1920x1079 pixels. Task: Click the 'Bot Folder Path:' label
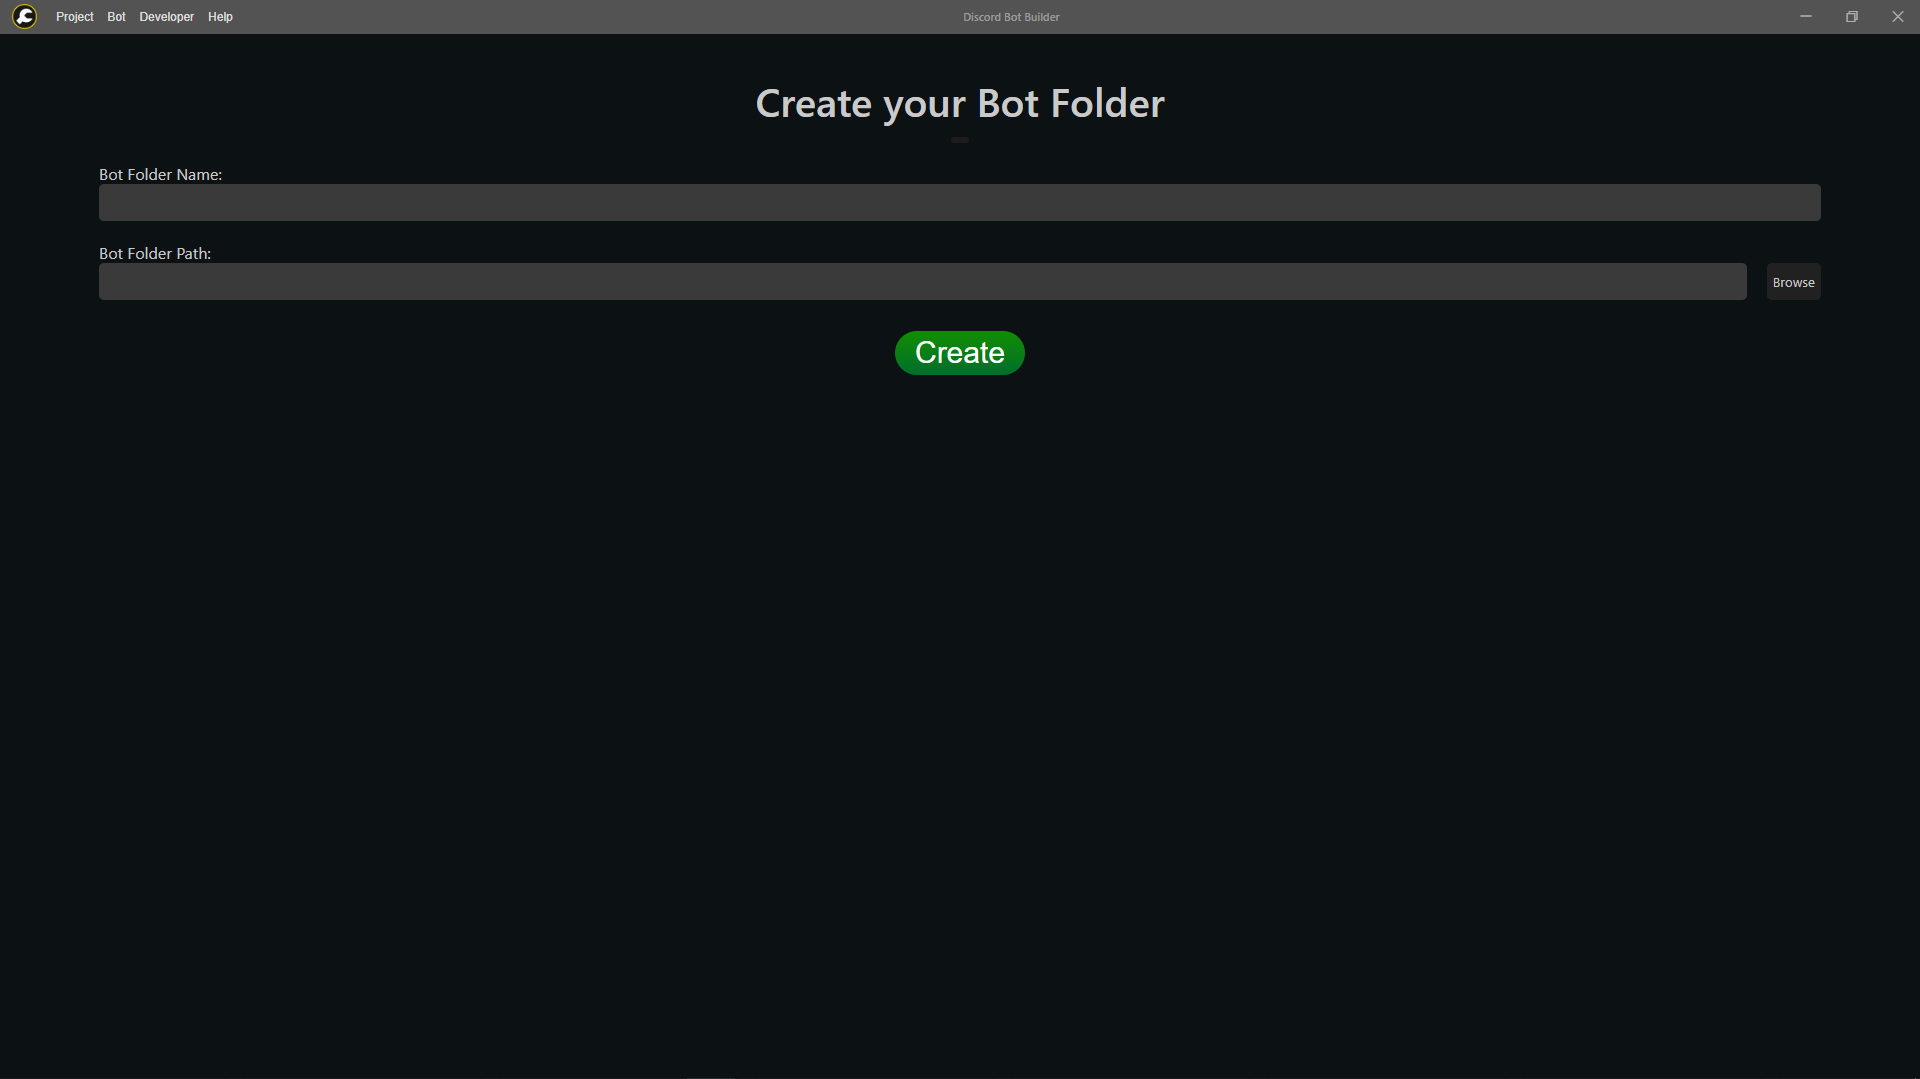pyautogui.click(x=155, y=253)
